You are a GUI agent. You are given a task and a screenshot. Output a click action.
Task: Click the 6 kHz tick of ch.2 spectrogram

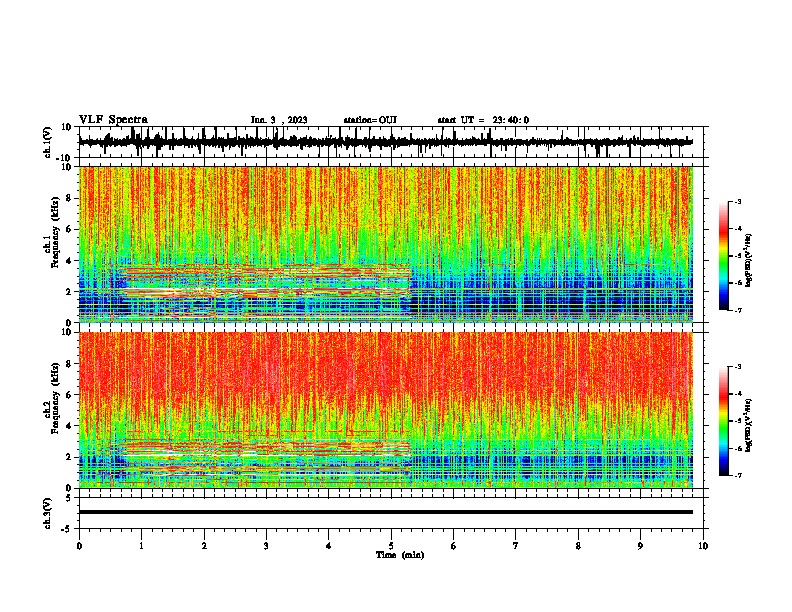pos(70,395)
